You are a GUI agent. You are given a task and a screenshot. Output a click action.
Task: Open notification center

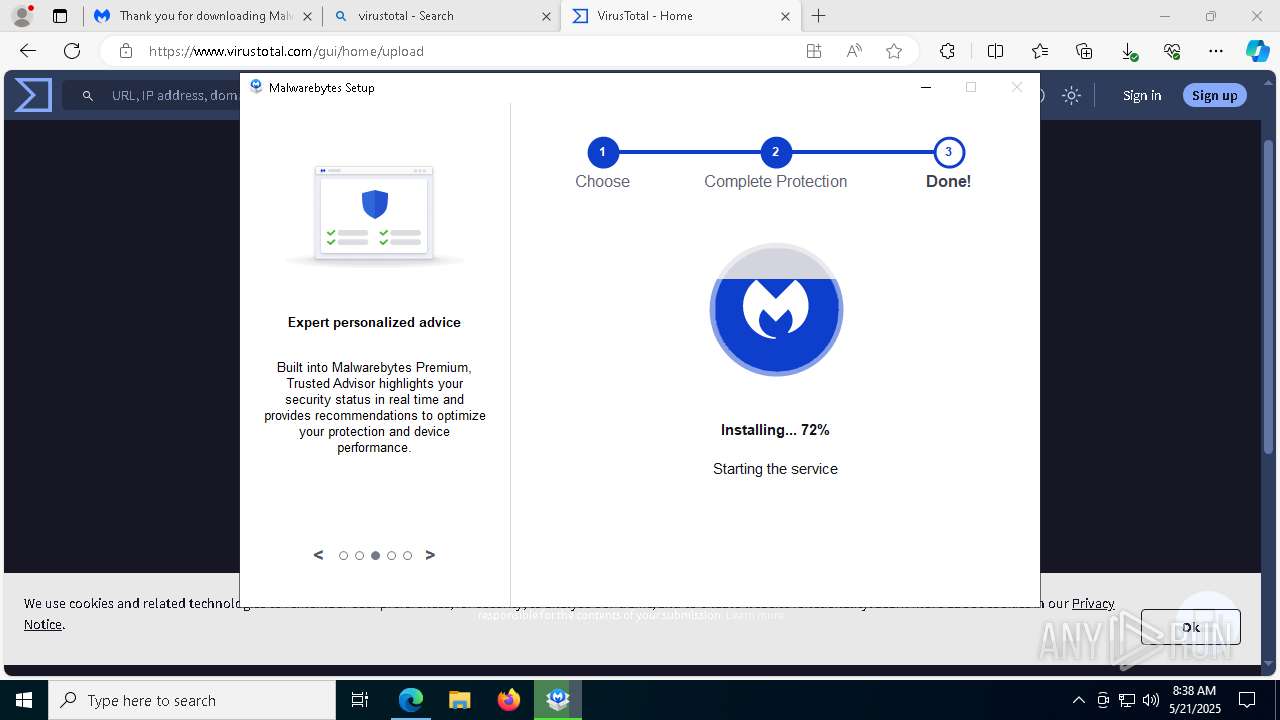coord(1248,700)
